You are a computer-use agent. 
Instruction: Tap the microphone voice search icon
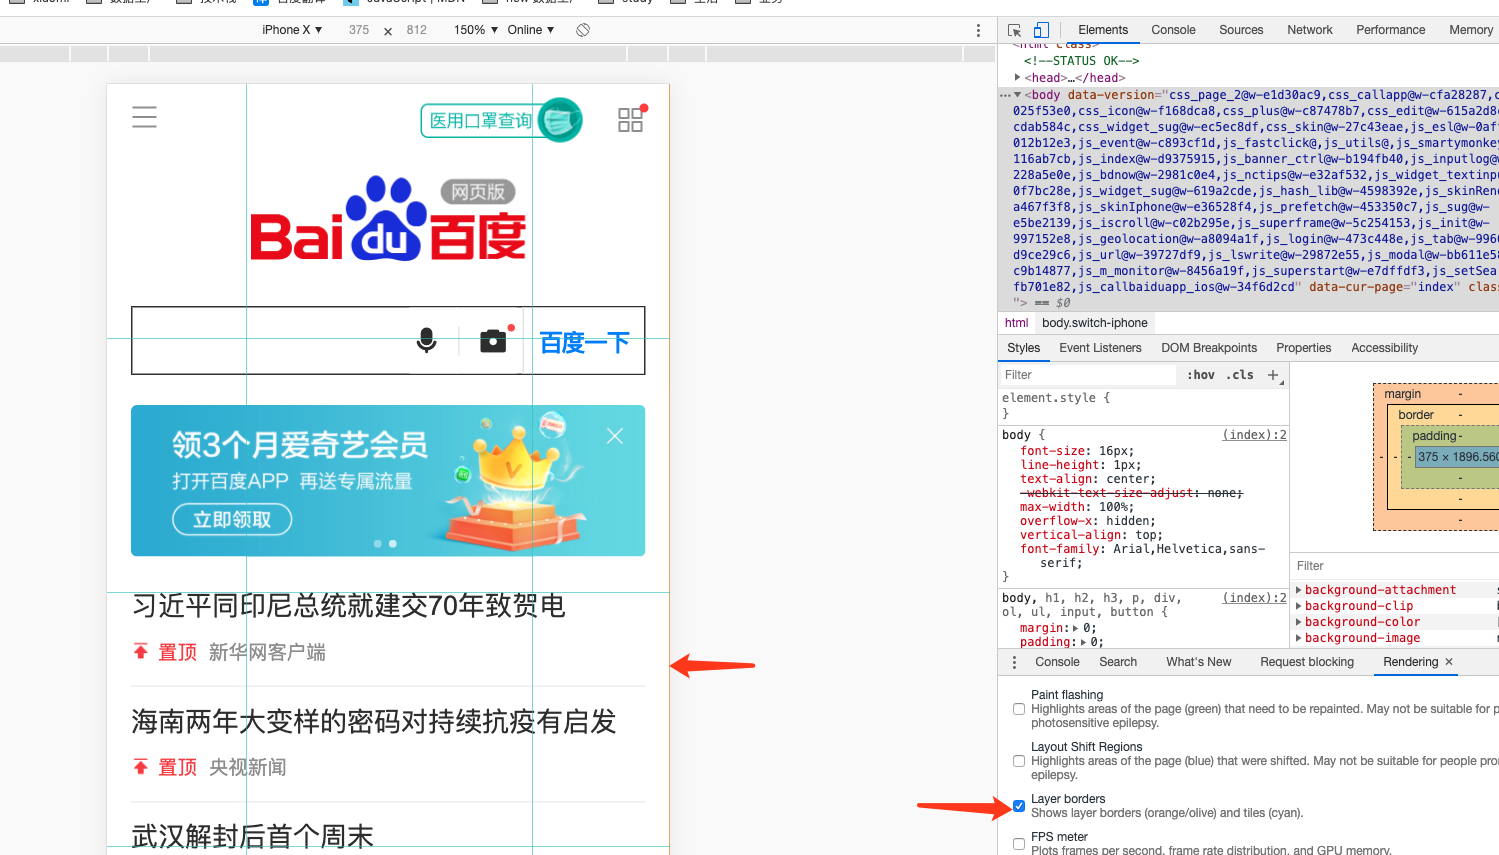427,341
